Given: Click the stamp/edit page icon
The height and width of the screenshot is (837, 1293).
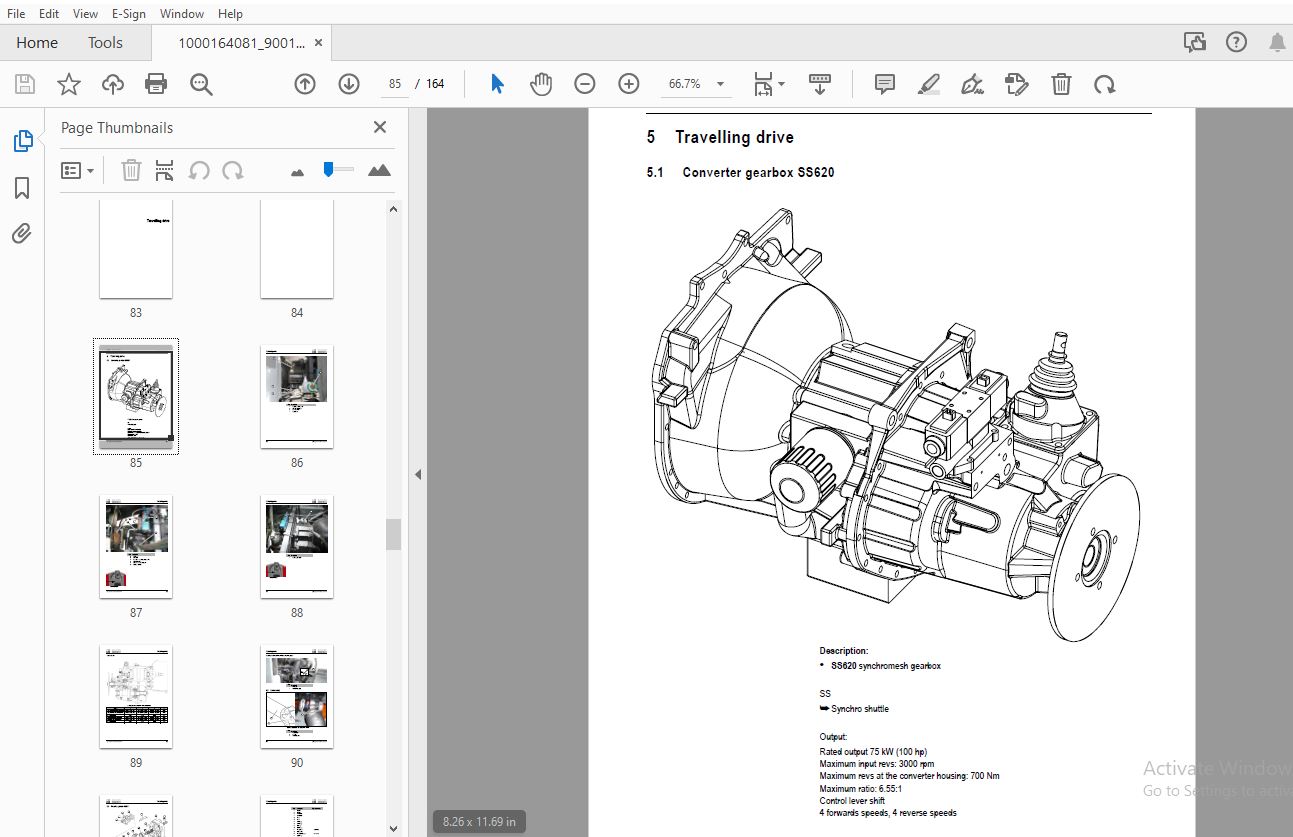Looking at the screenshot, I should 1017,84.
